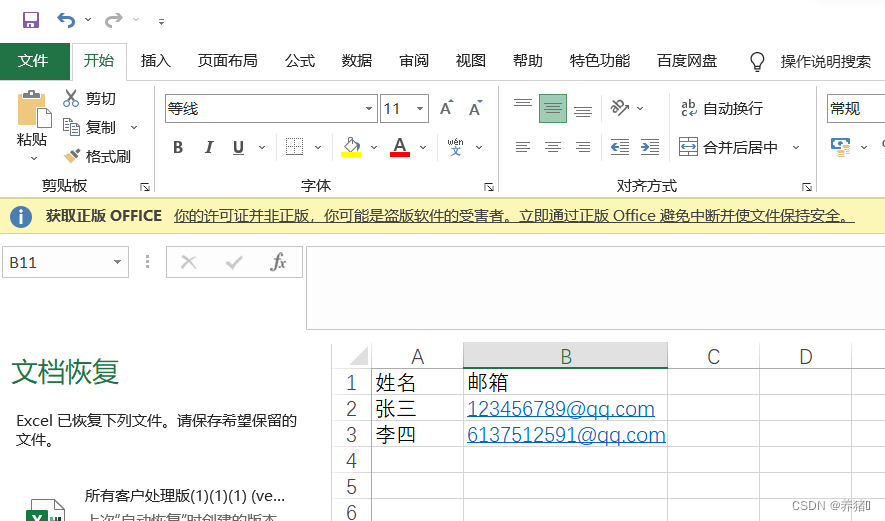Apply the red font color
The image size is (885, 521).
click(400, 147)
